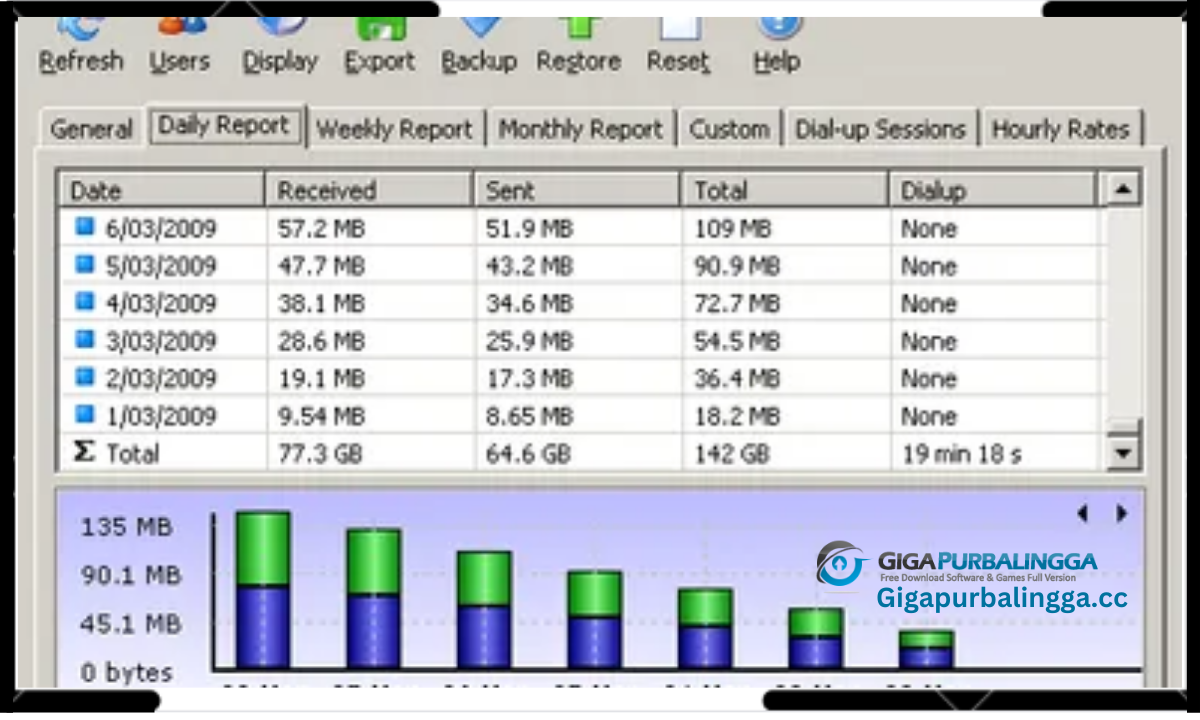Click the 36.4 MB total value
The height and width of the screenshot is (720, 1200).
(737, 379)
